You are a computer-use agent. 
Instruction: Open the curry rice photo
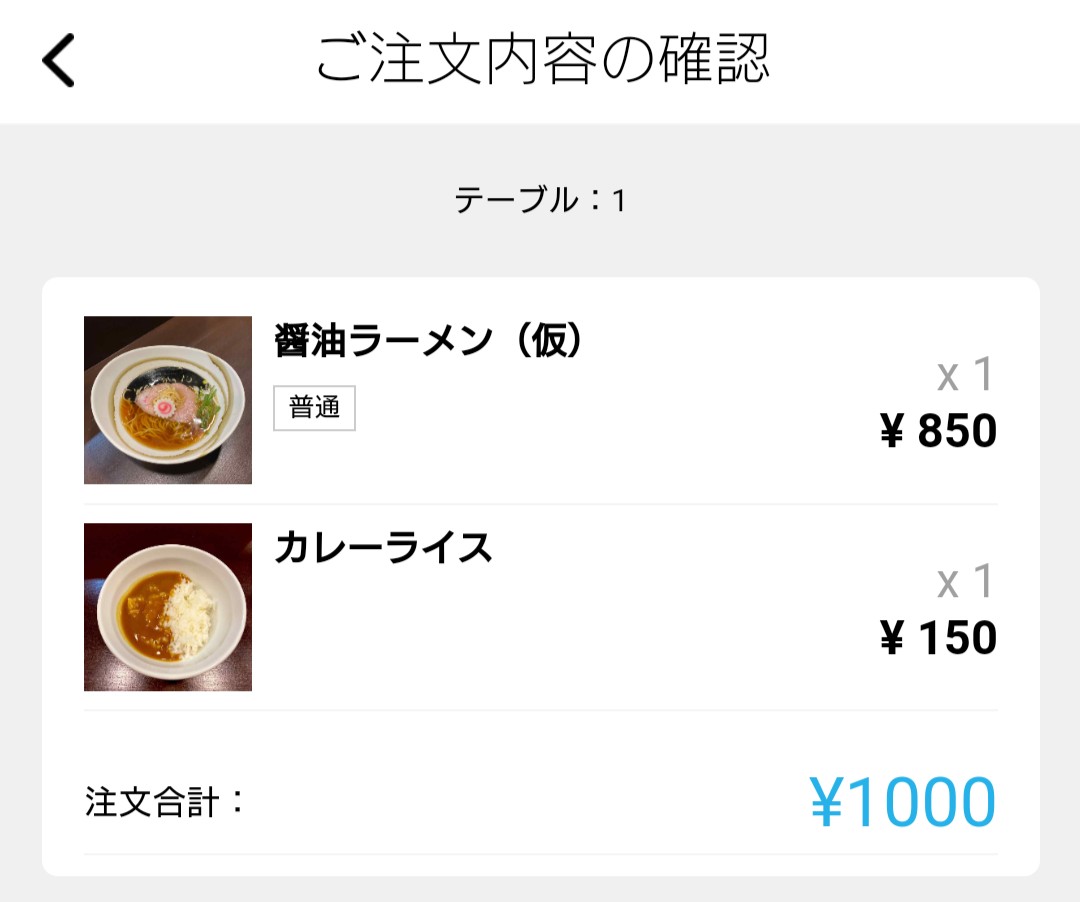[168, 607]
